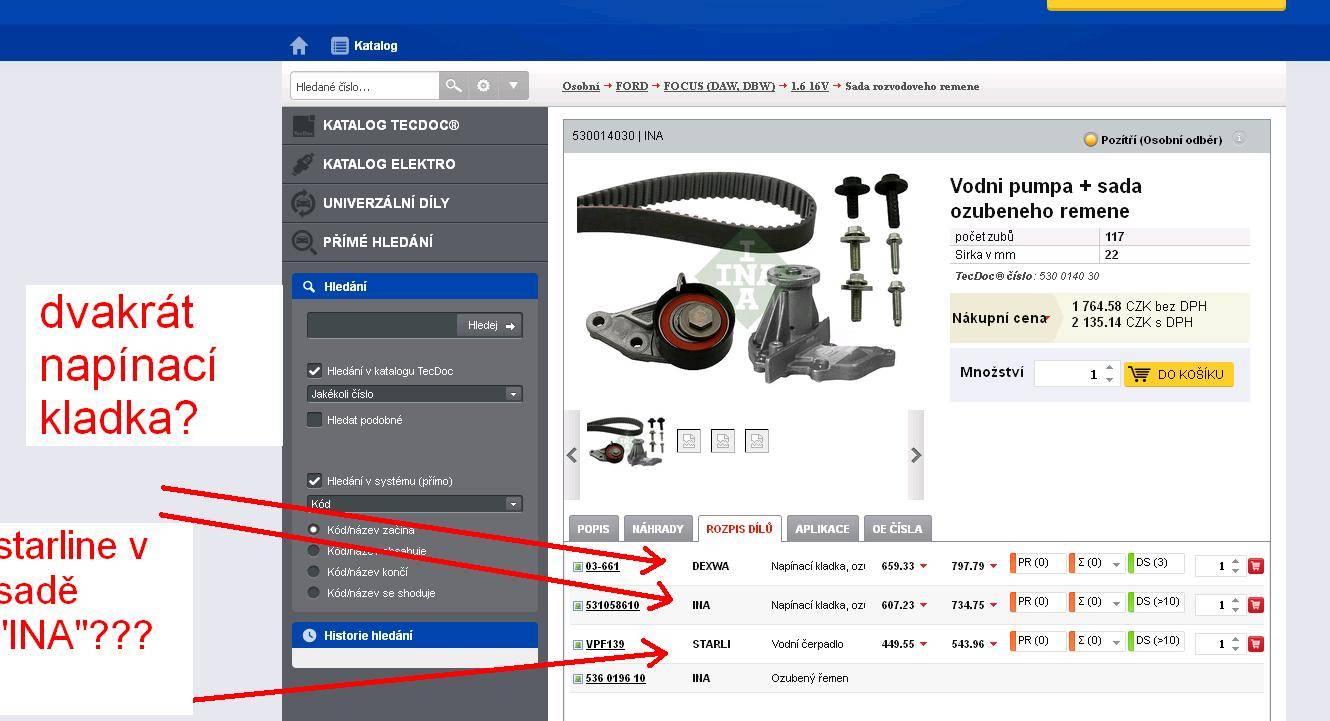Open third product image placeholder thumbnail
Screen dimensions: 1330x721
pyautogui.click(x=723, y=441)
